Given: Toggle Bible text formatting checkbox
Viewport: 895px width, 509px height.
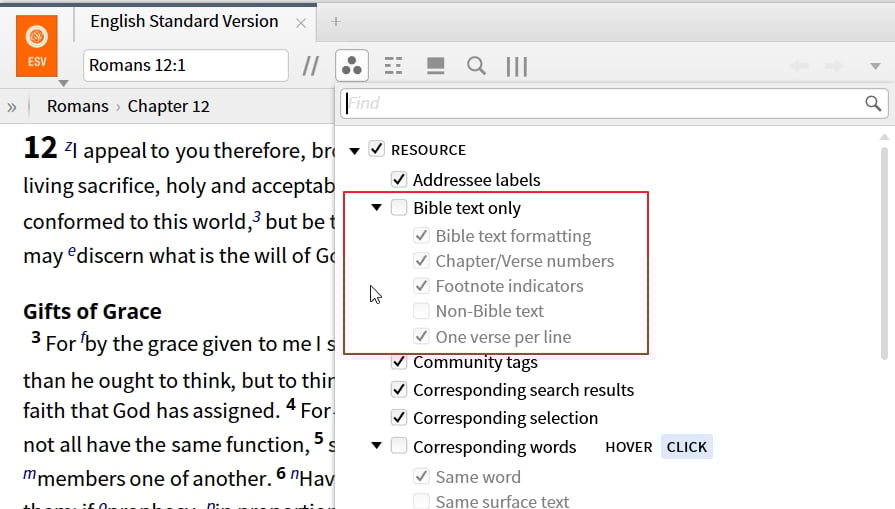Looking at the screenshot, I should pos(421,235).
